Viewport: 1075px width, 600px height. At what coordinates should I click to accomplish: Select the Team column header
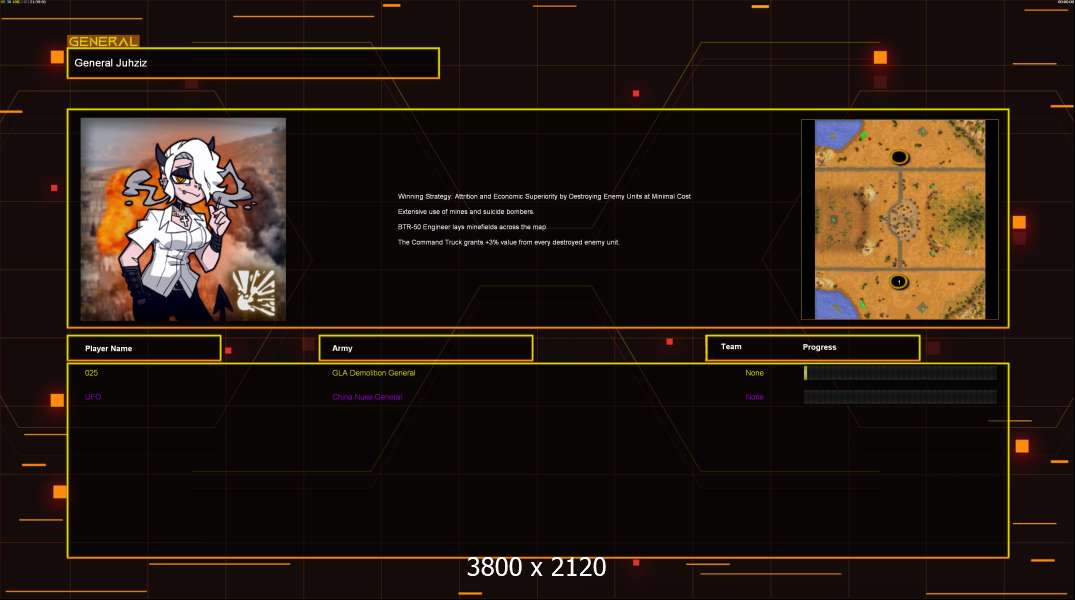coord(731,347)
